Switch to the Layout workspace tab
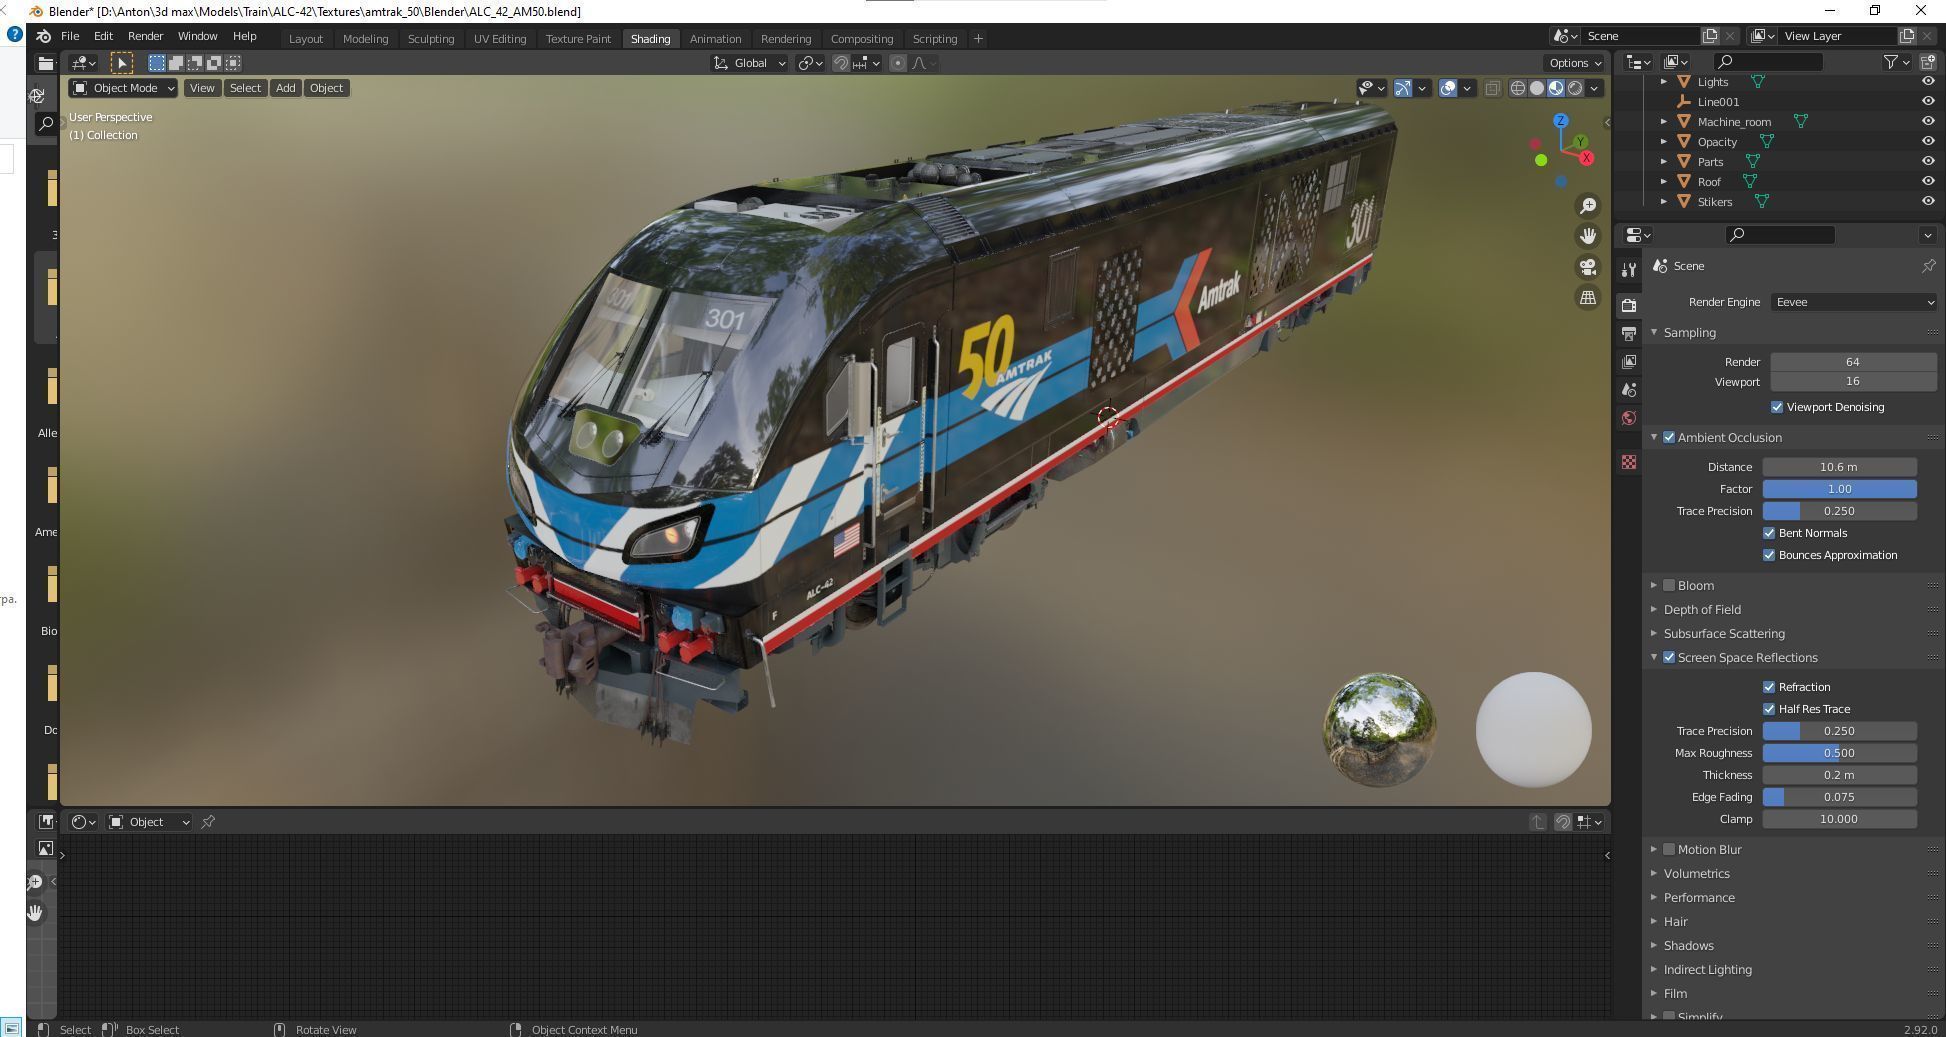The height and width of the screenshot is (1037, 1946). click(305, 39)
